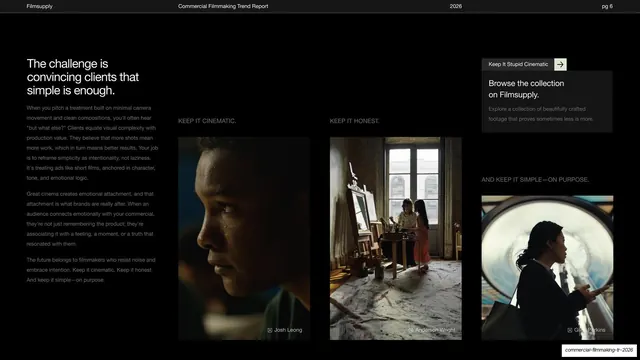This screenshot has height=360, width=640.
Task: Click the arrow icon beside Keep It Stupid Cinematic
Action: (x=560, y=64)
